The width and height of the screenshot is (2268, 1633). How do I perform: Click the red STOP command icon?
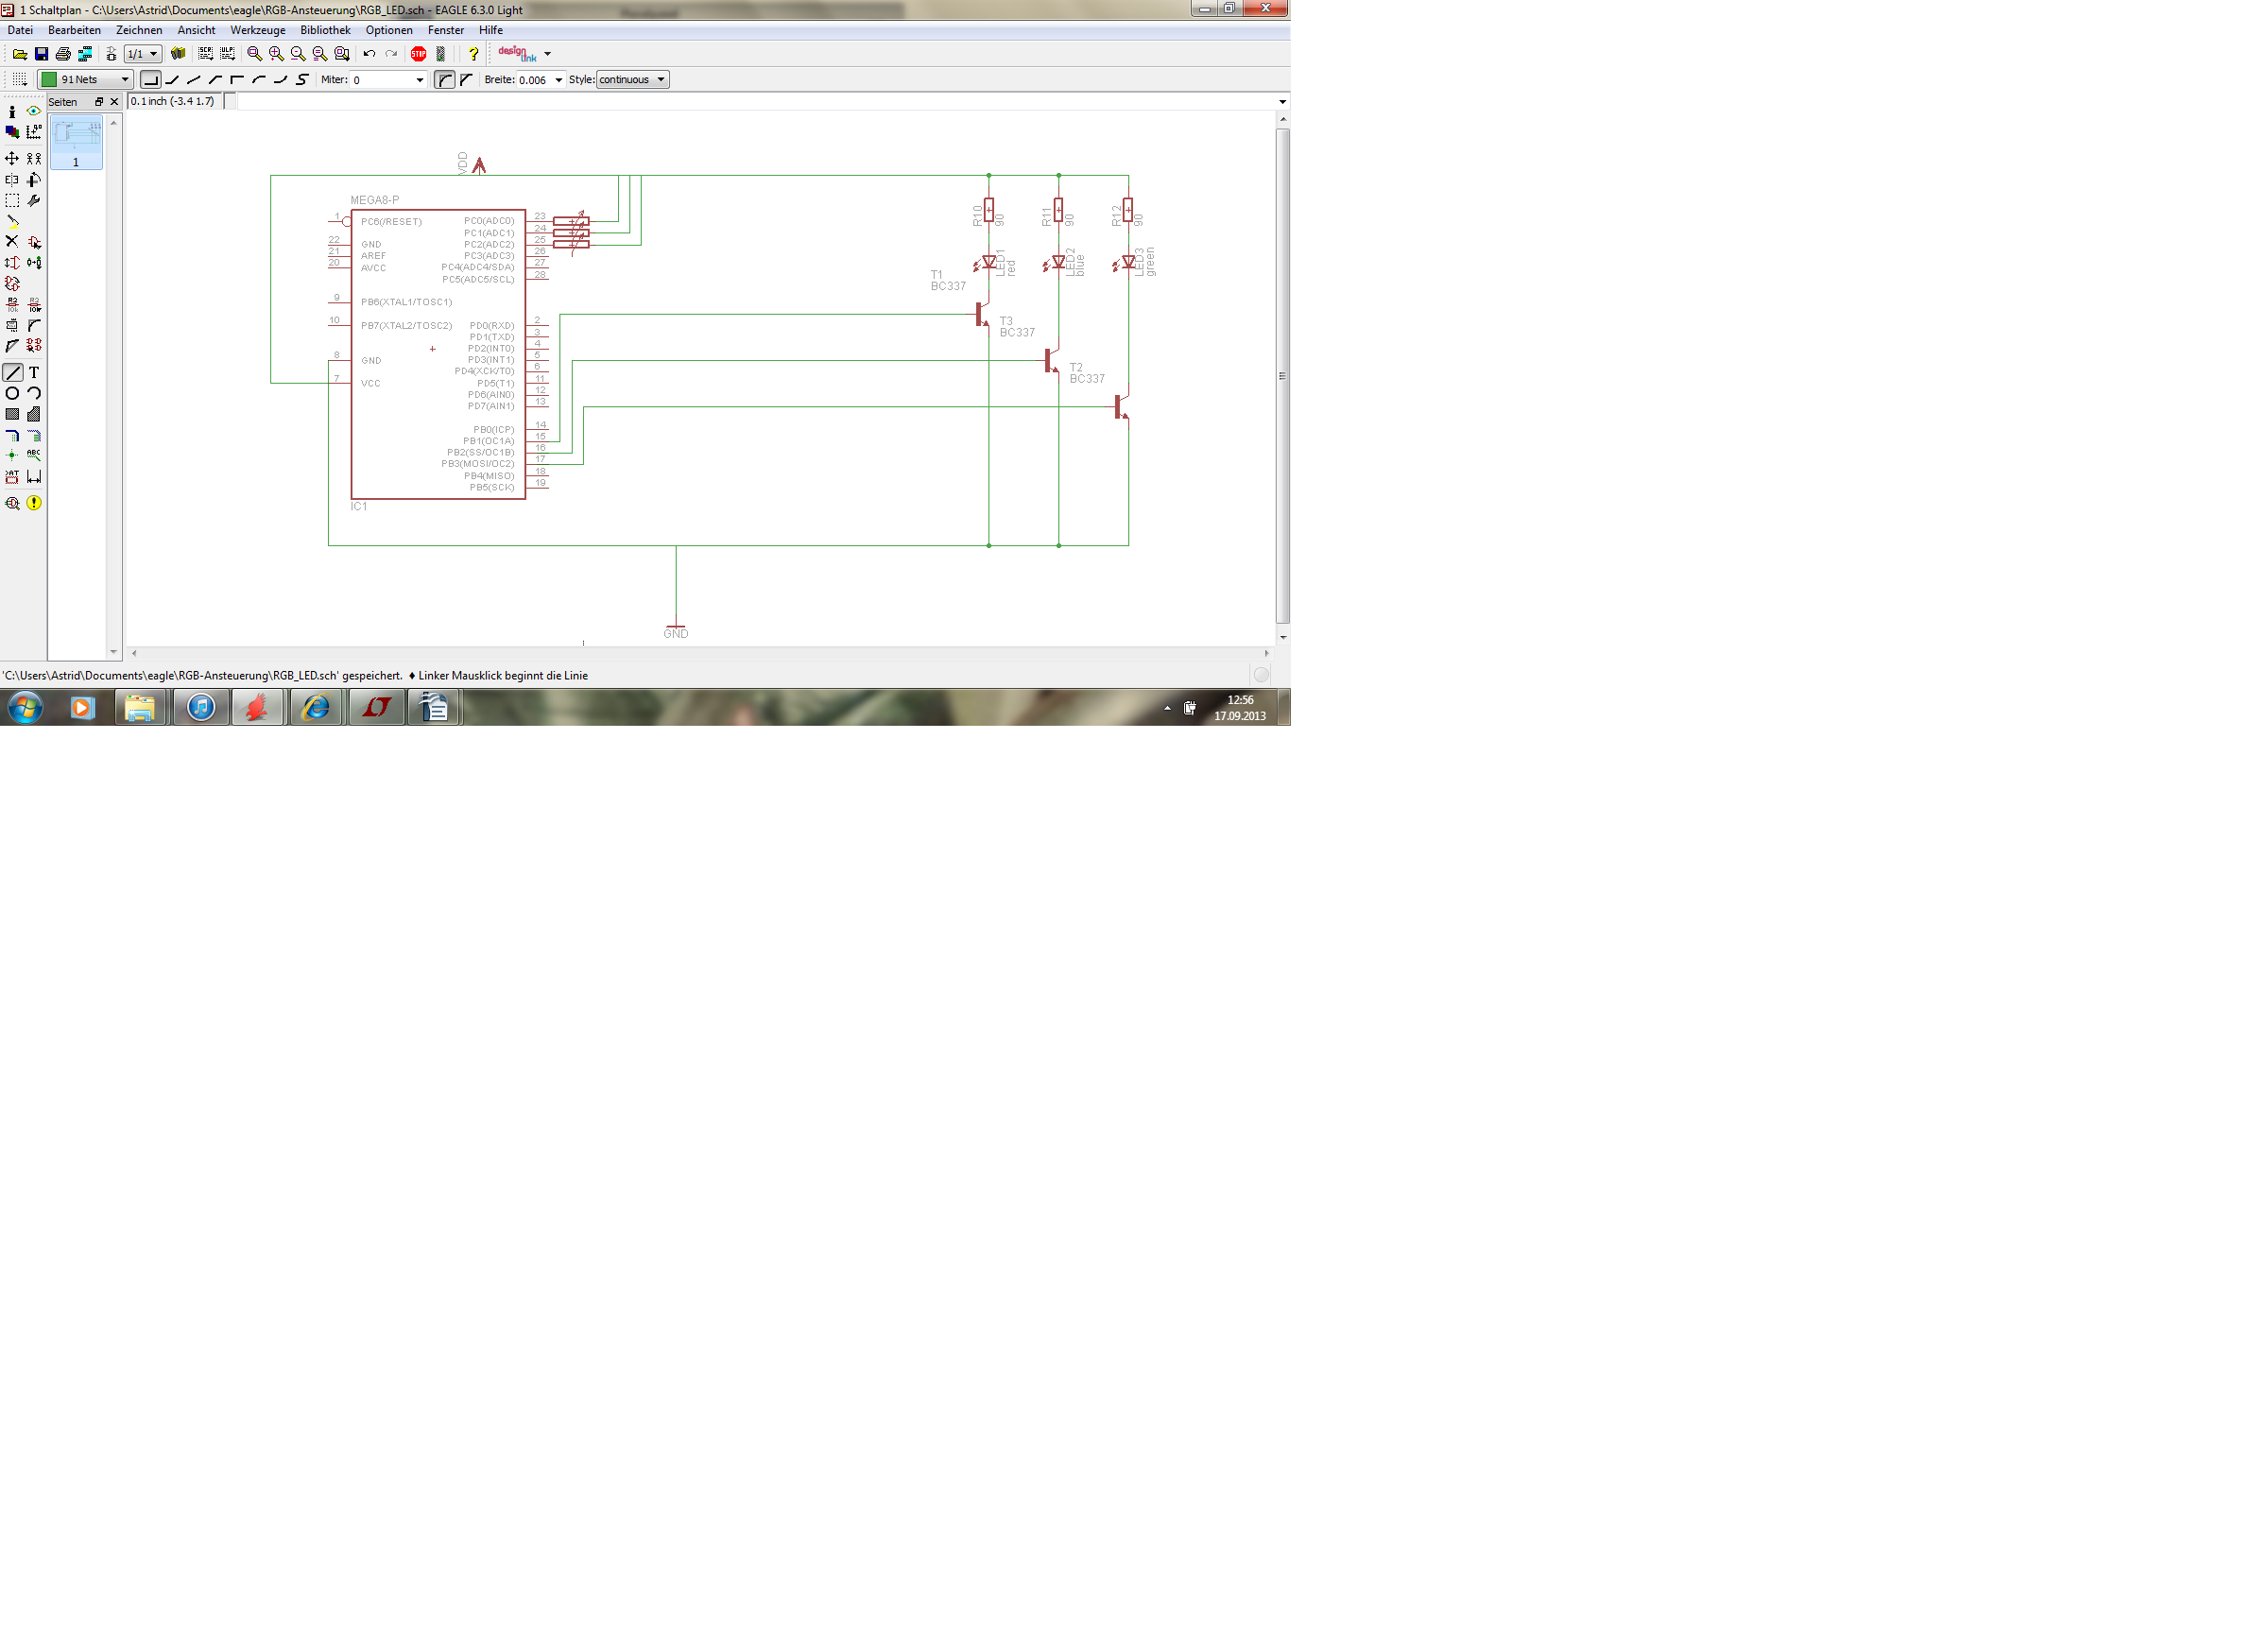point(419,54)
